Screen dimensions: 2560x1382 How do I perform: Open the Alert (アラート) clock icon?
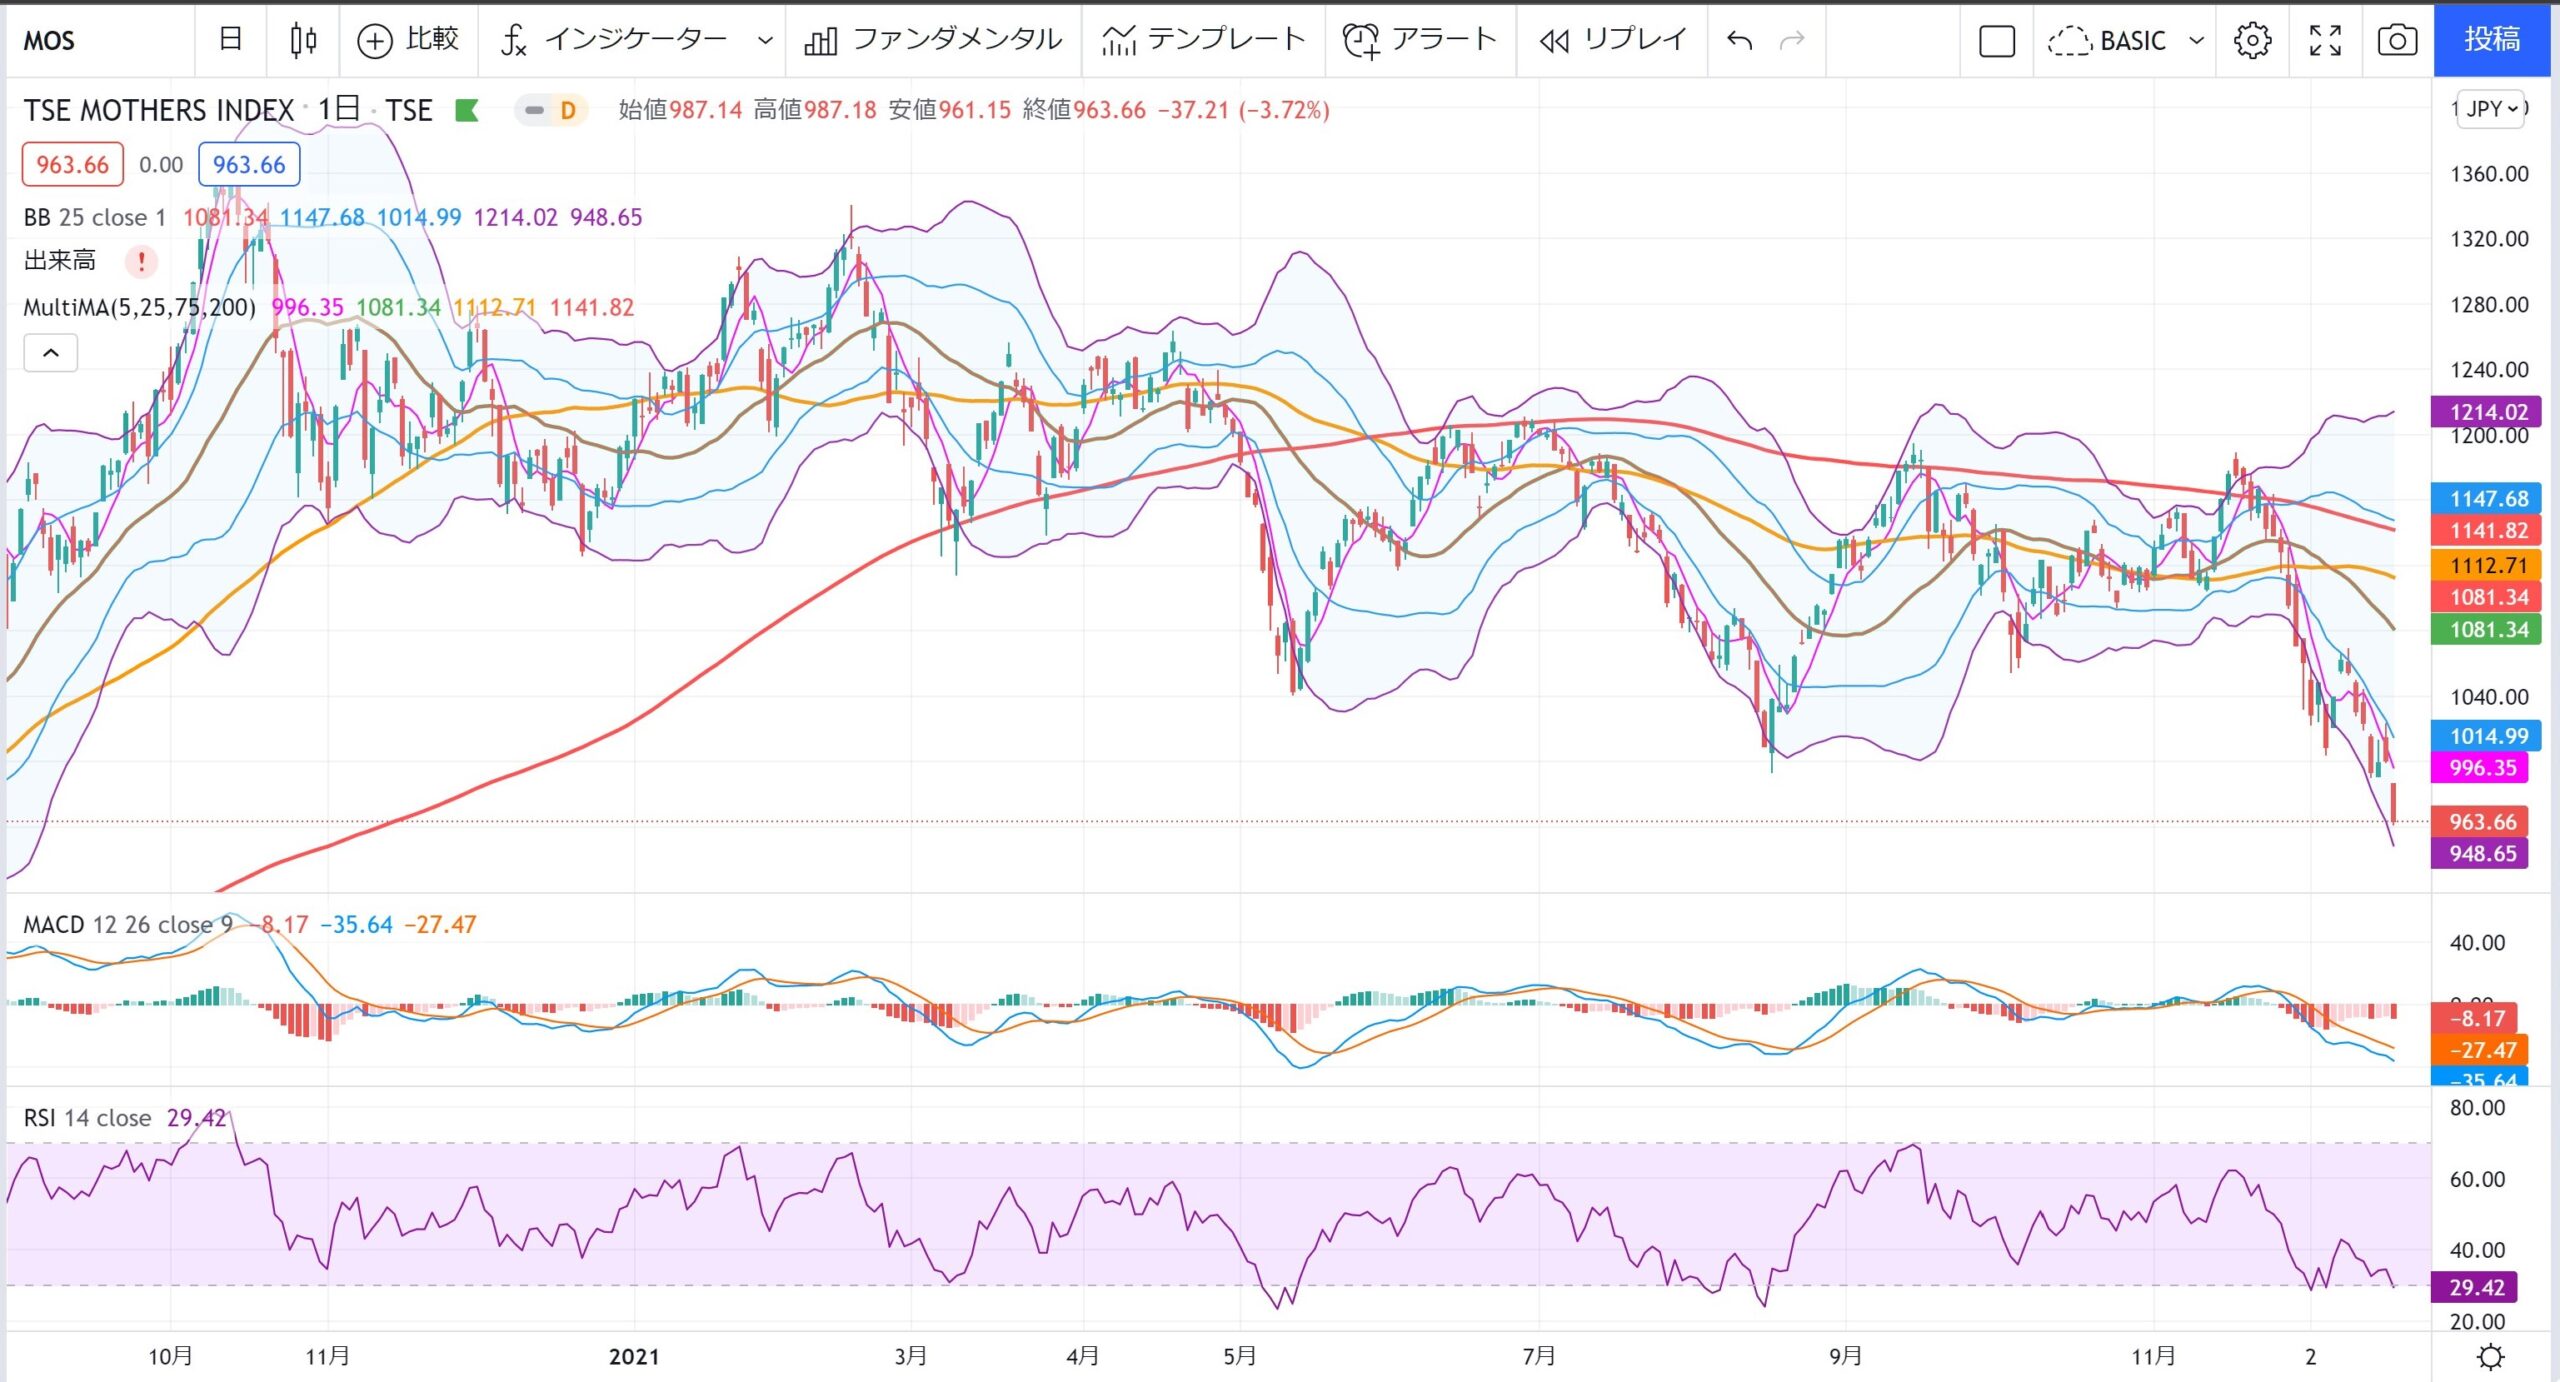[1361, 41]
